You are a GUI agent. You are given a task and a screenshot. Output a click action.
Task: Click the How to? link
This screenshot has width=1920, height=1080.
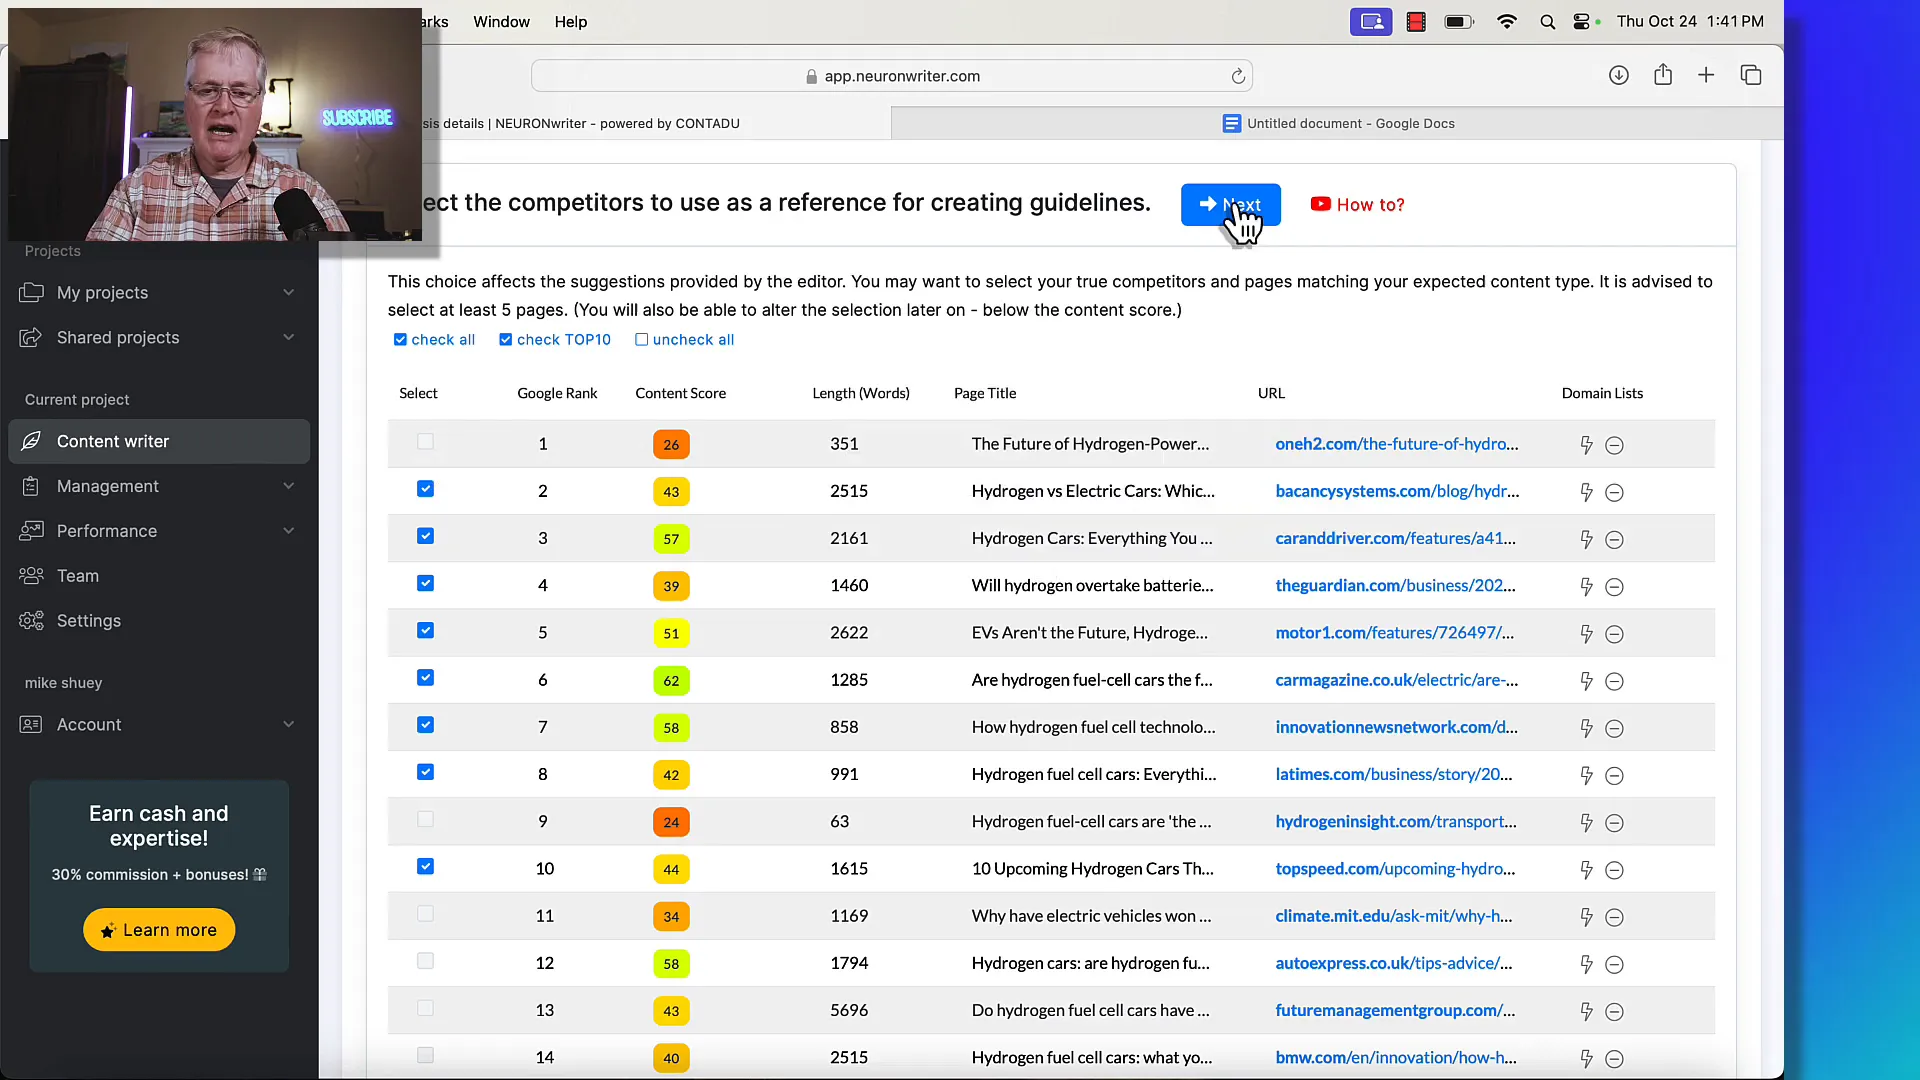pos(1357,204)
